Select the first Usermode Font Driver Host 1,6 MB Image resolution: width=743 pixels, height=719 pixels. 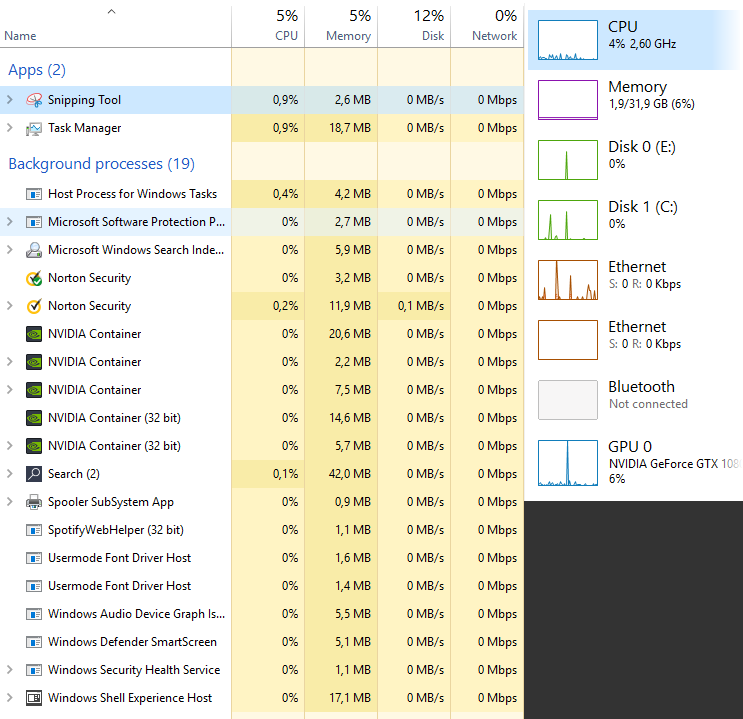(x=262, y=558)
